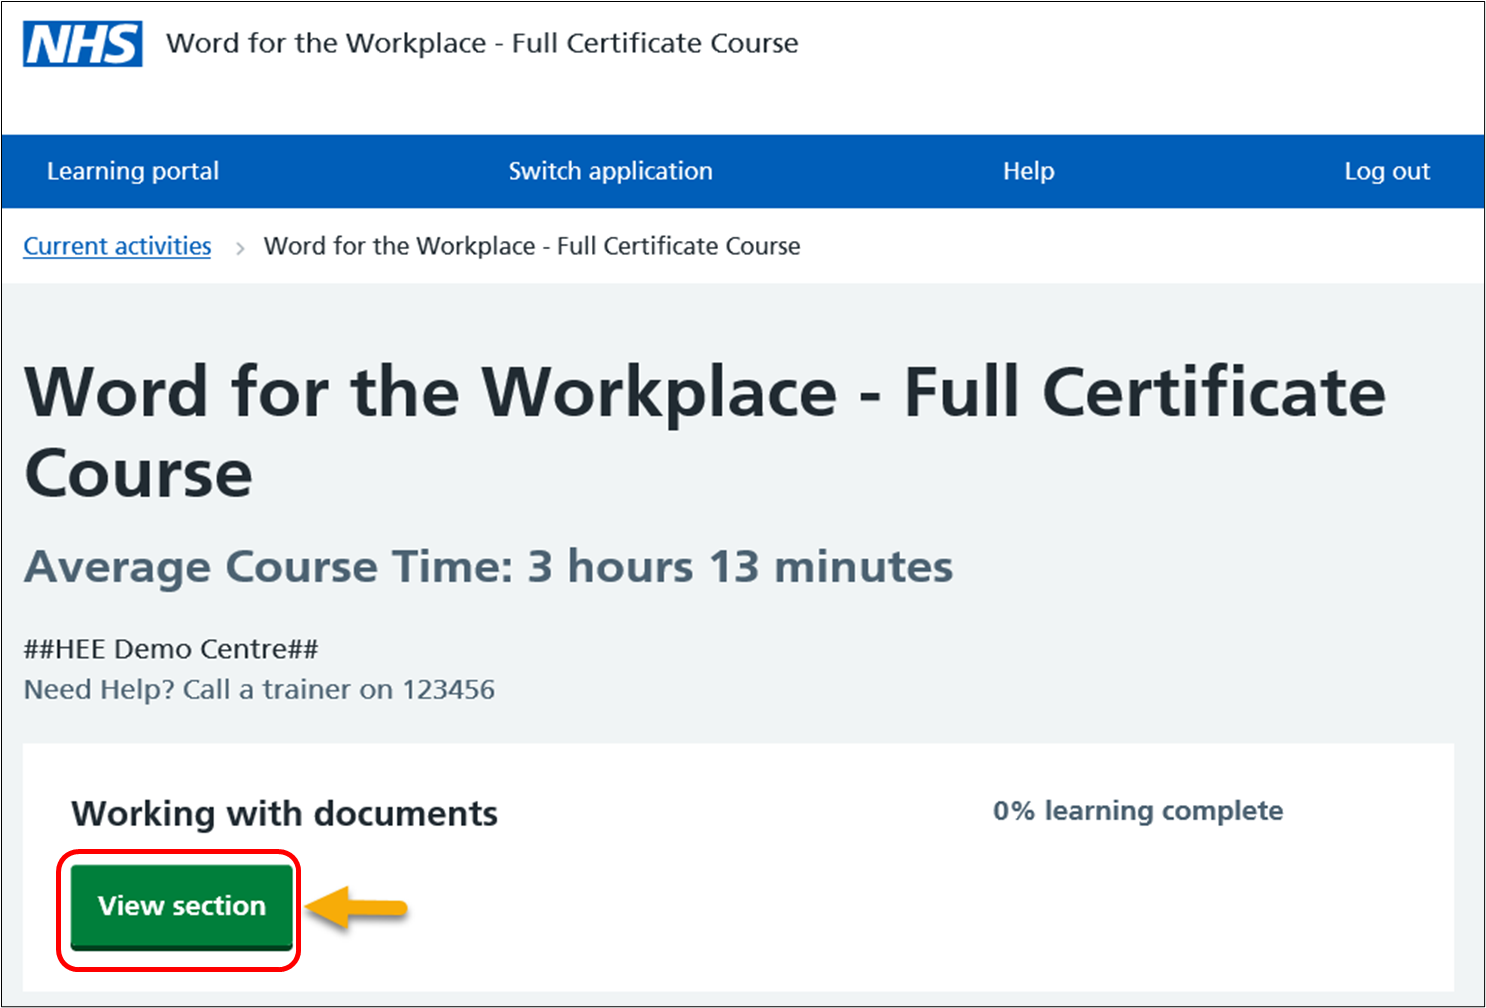
Task: Log out via the navigation bar
Action: (1387, 171)
